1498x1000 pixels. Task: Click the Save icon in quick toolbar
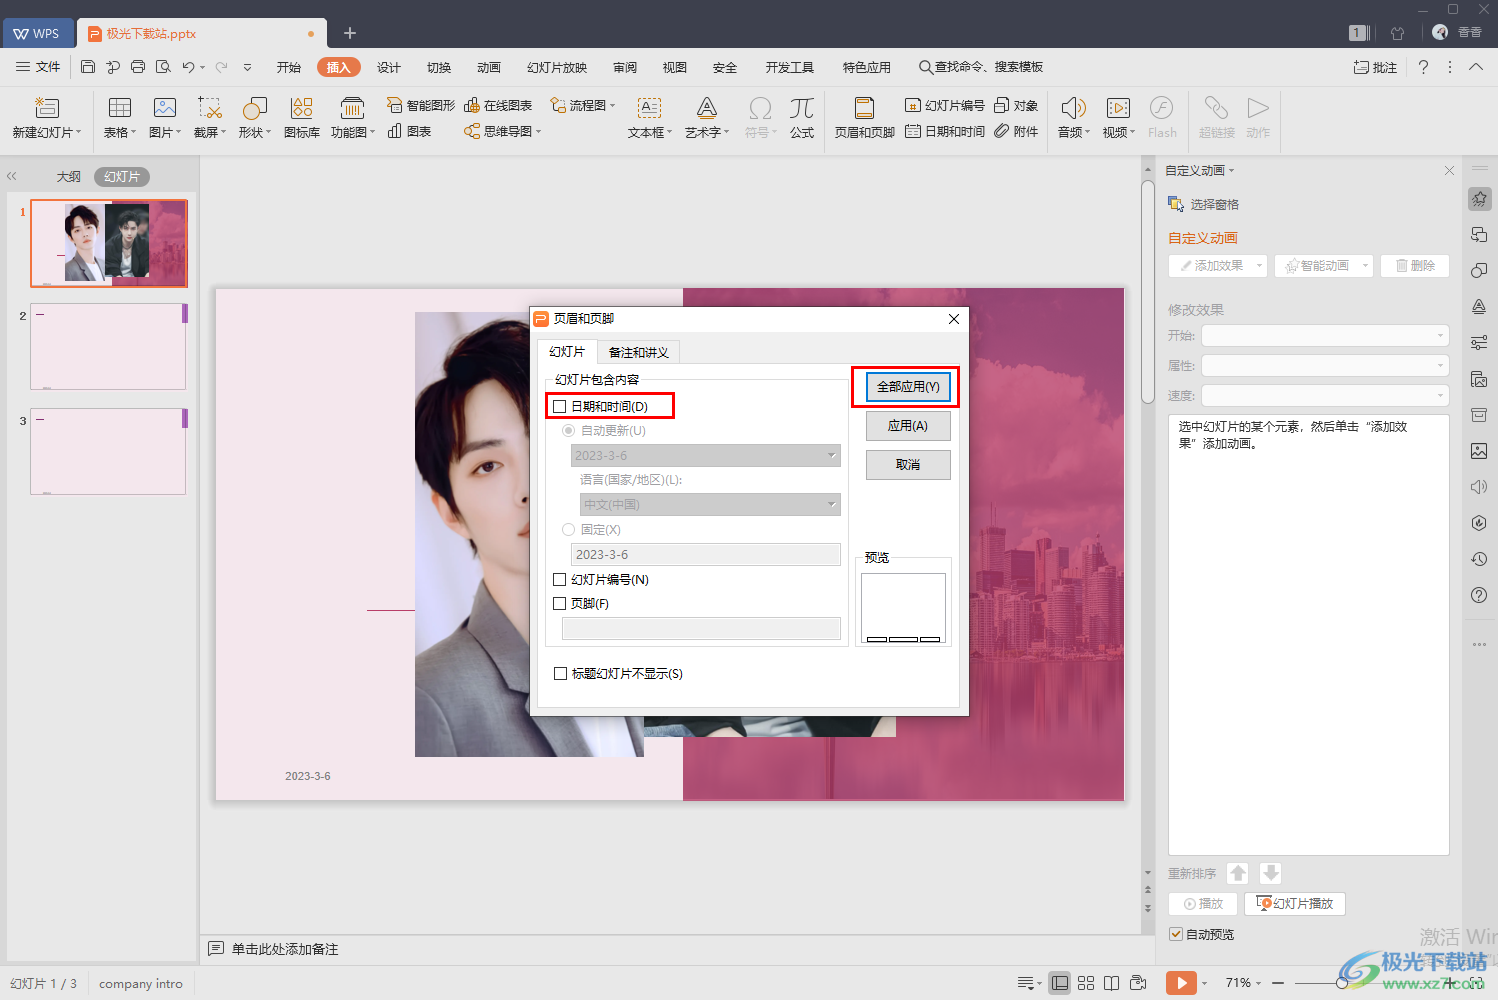[x=88, y=67]
